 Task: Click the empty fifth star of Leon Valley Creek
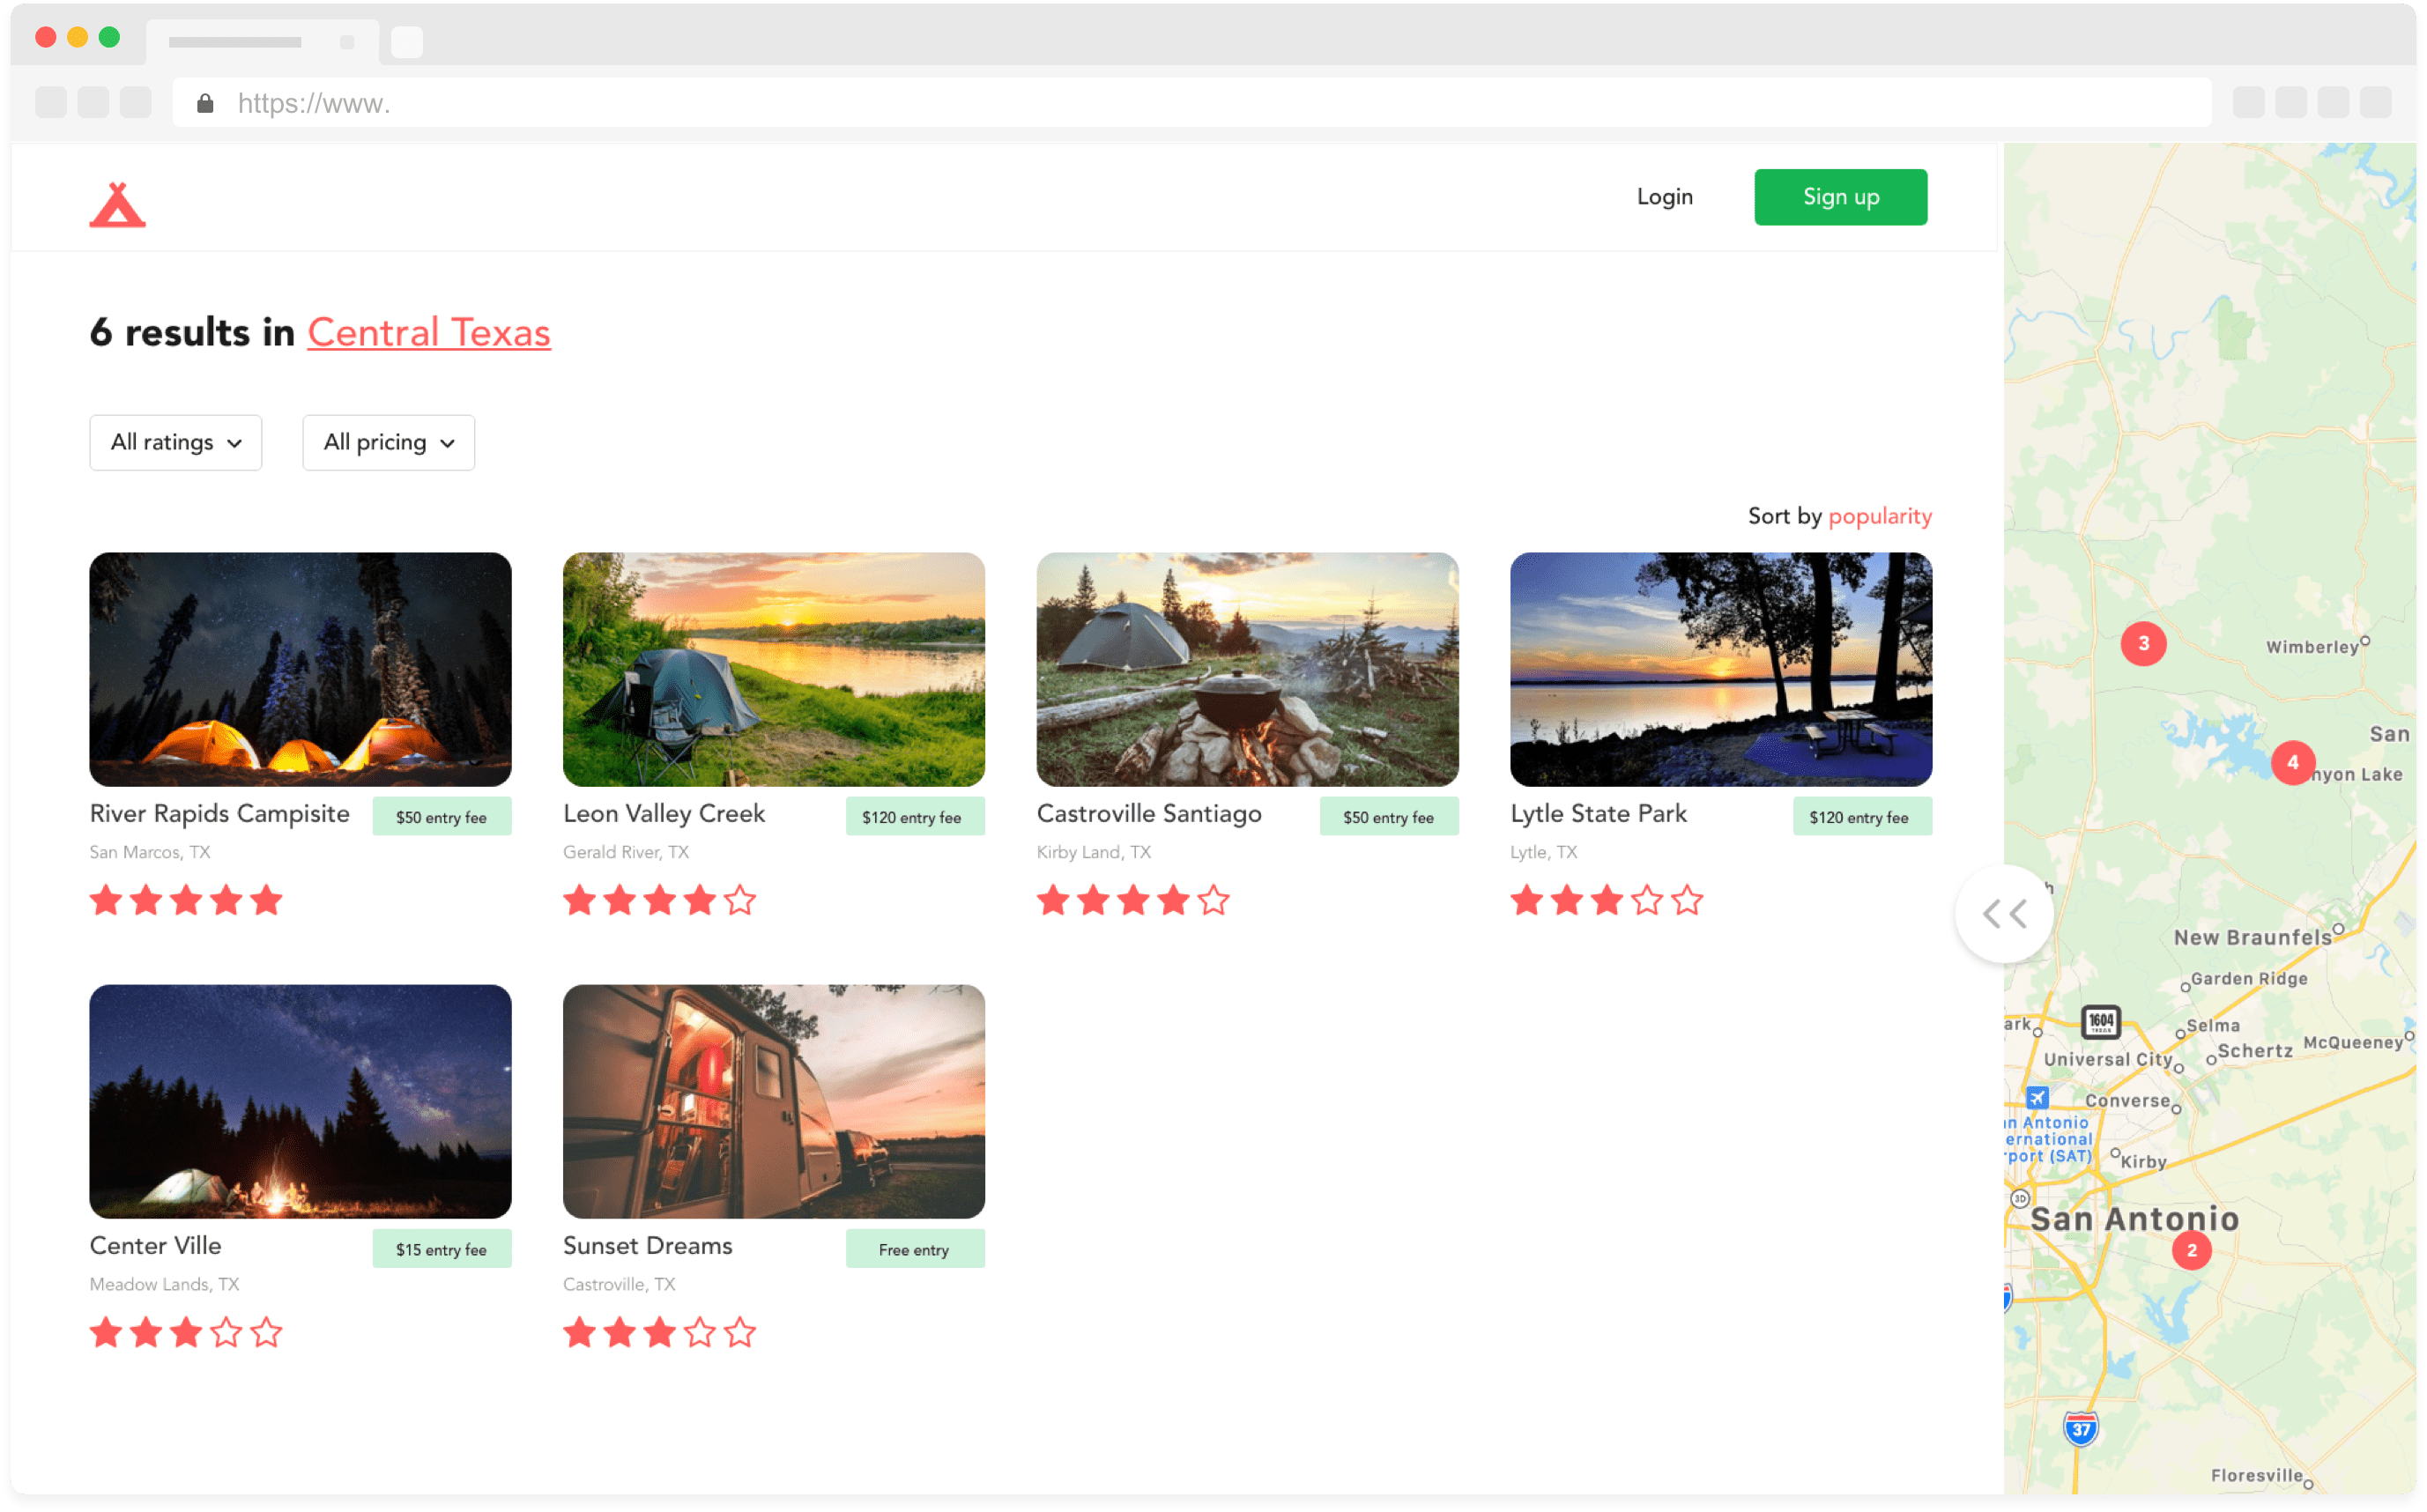click(740, 900)
